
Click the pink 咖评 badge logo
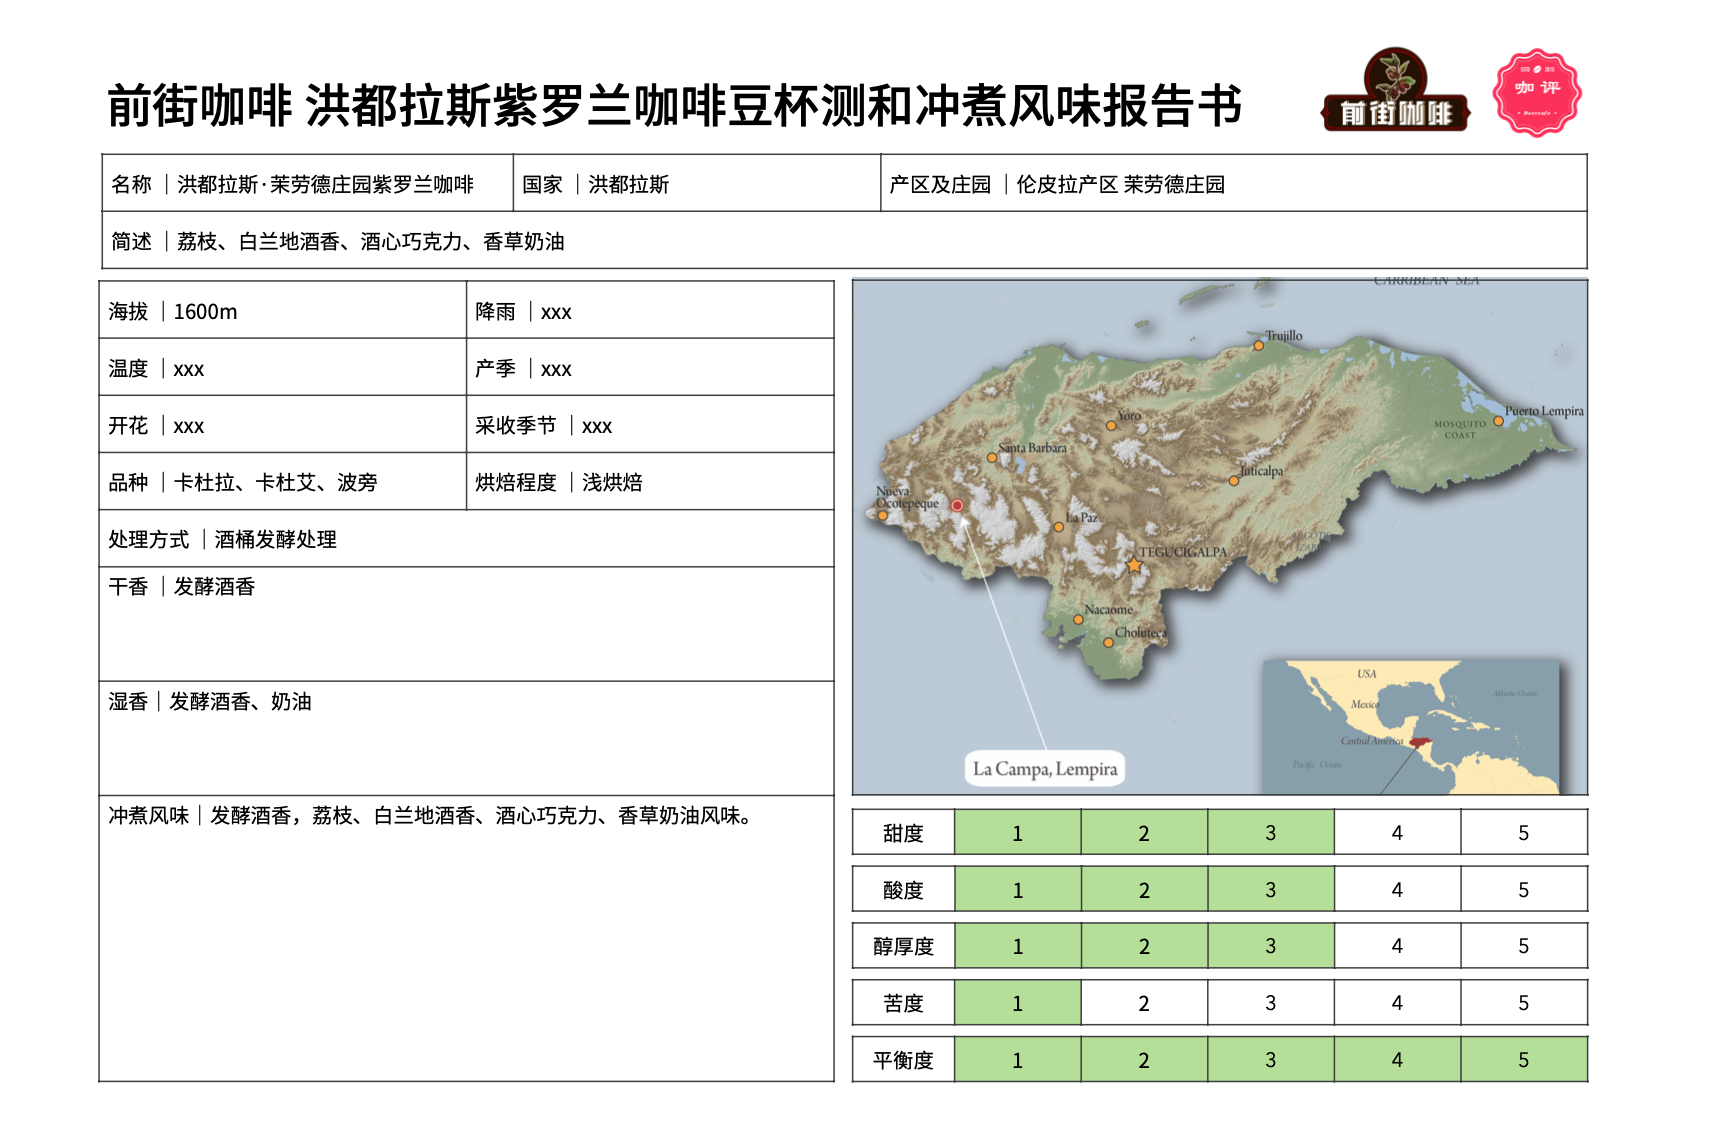(x=1537, y=91)
